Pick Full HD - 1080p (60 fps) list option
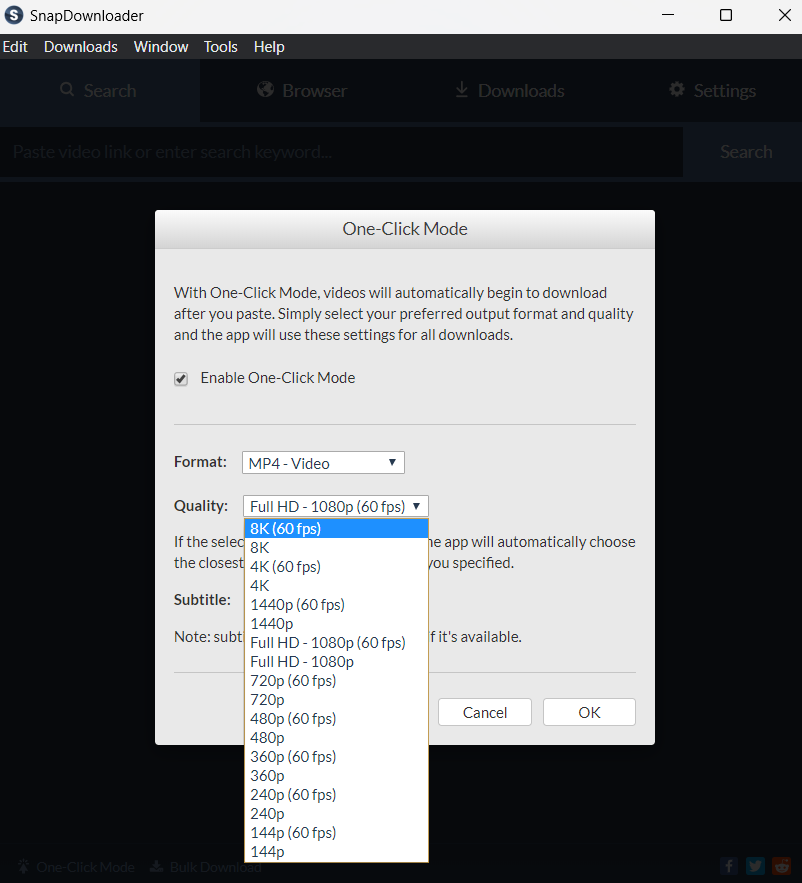This screenshot has height=883, width=802. click(336, 643)
